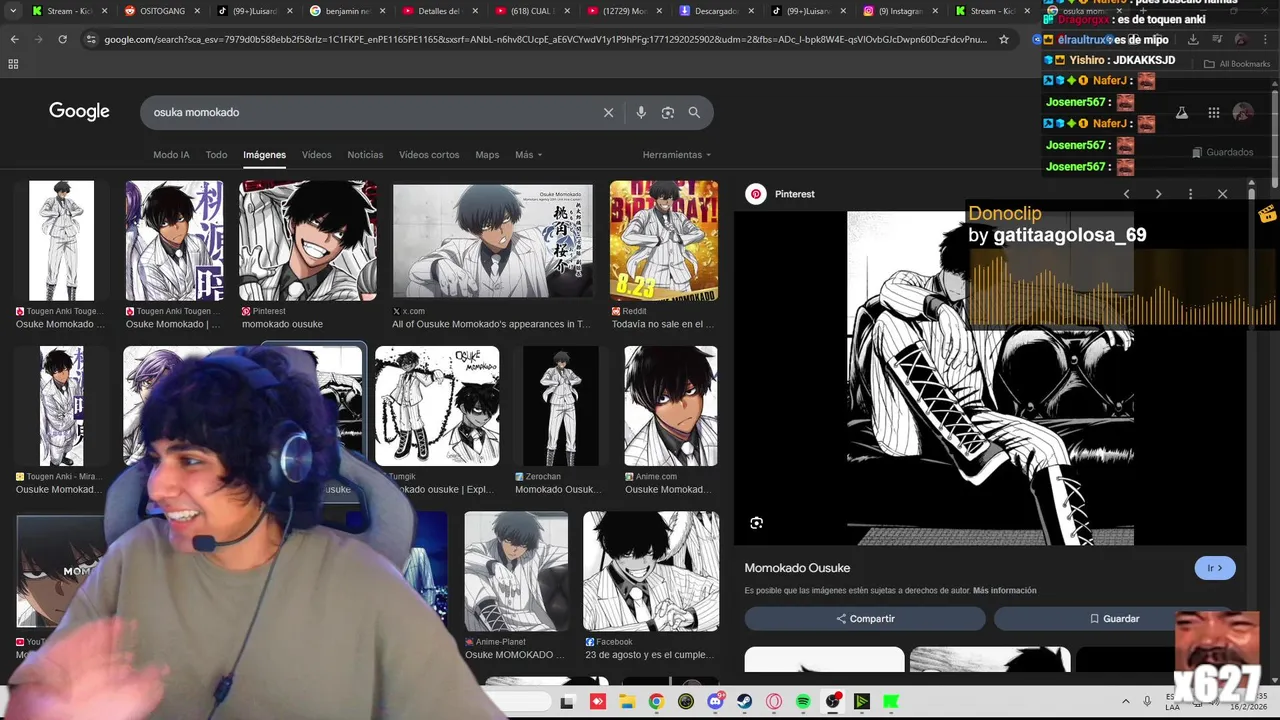Switch to Descargador browser tab
Viewport: 1280px width, 720px height.
714,11
